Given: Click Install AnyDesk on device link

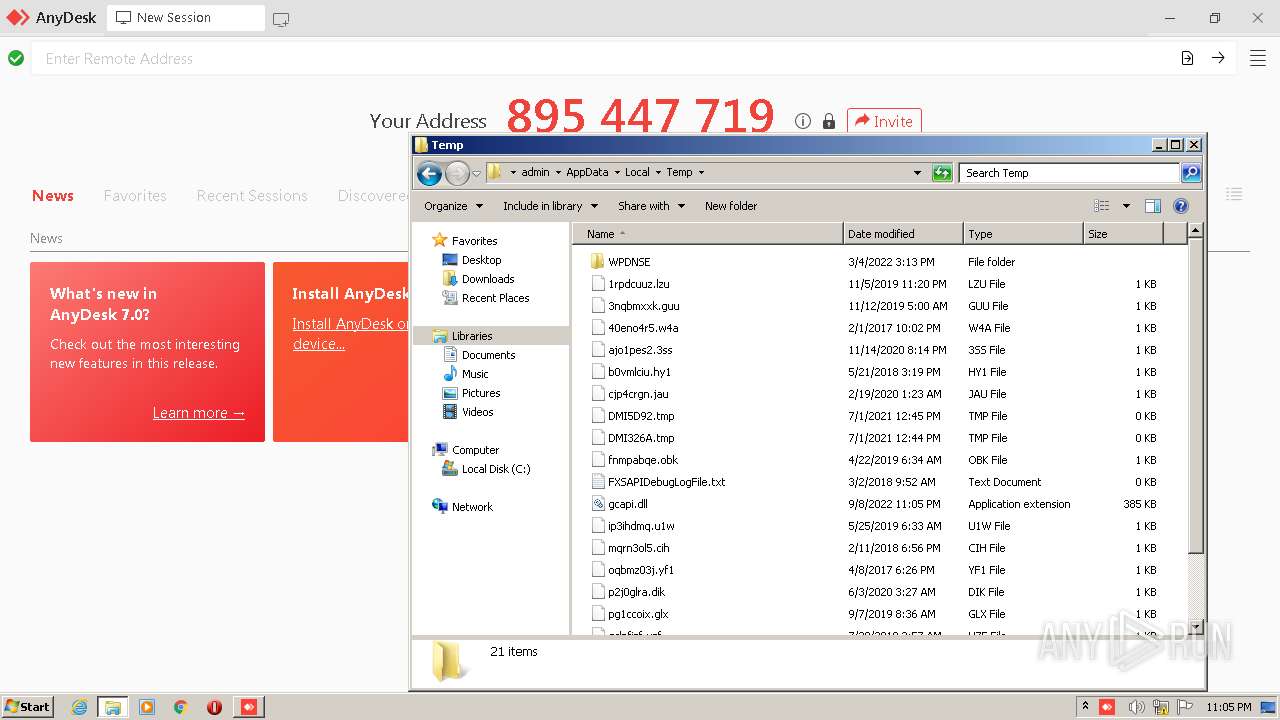Looking at the screenshot, I should coord(350,334).
